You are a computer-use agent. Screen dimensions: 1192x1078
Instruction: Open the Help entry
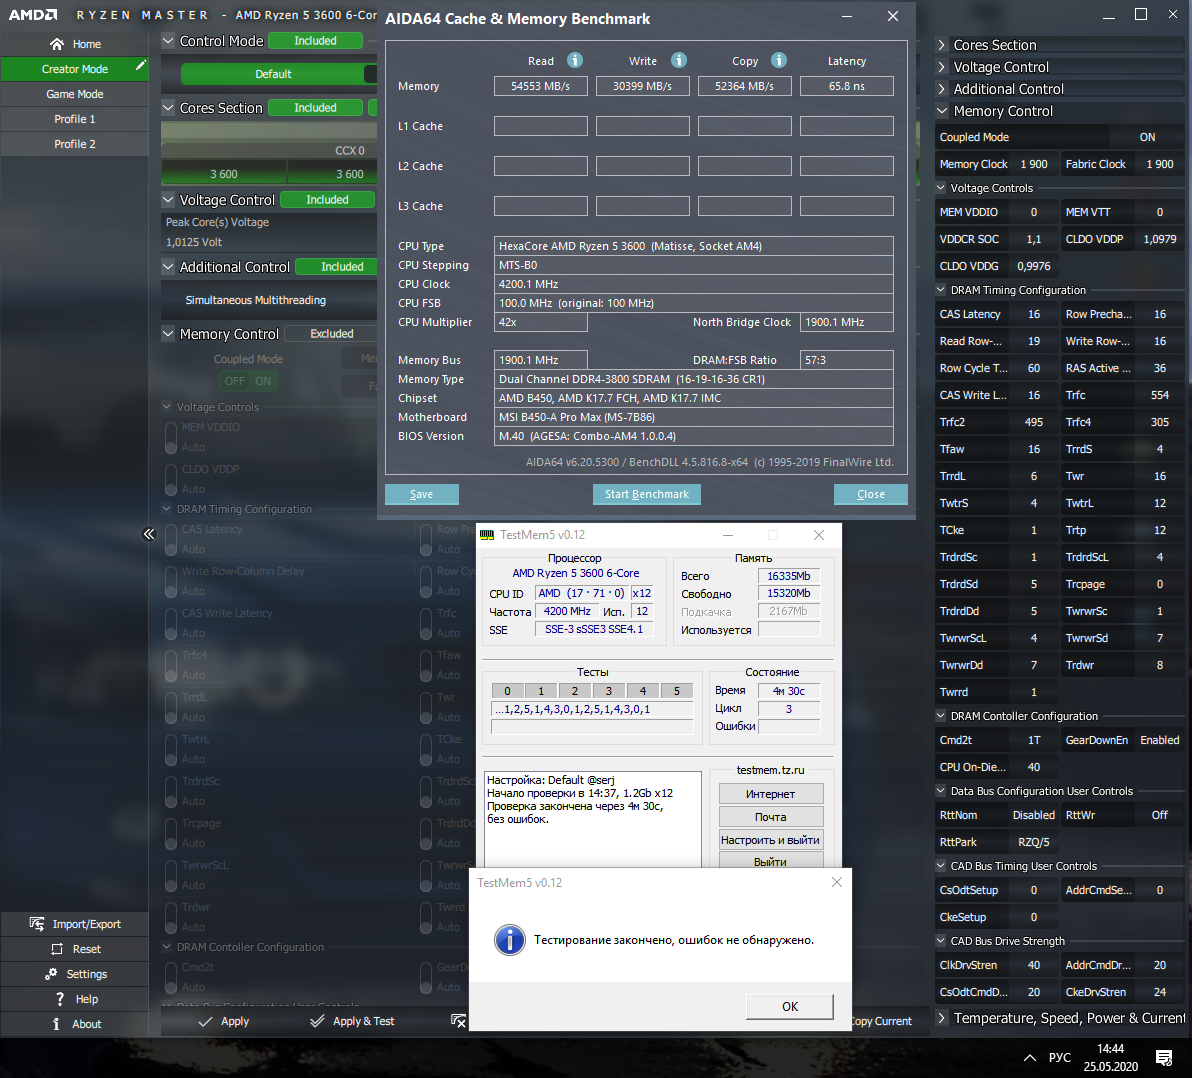click(74, 999)
